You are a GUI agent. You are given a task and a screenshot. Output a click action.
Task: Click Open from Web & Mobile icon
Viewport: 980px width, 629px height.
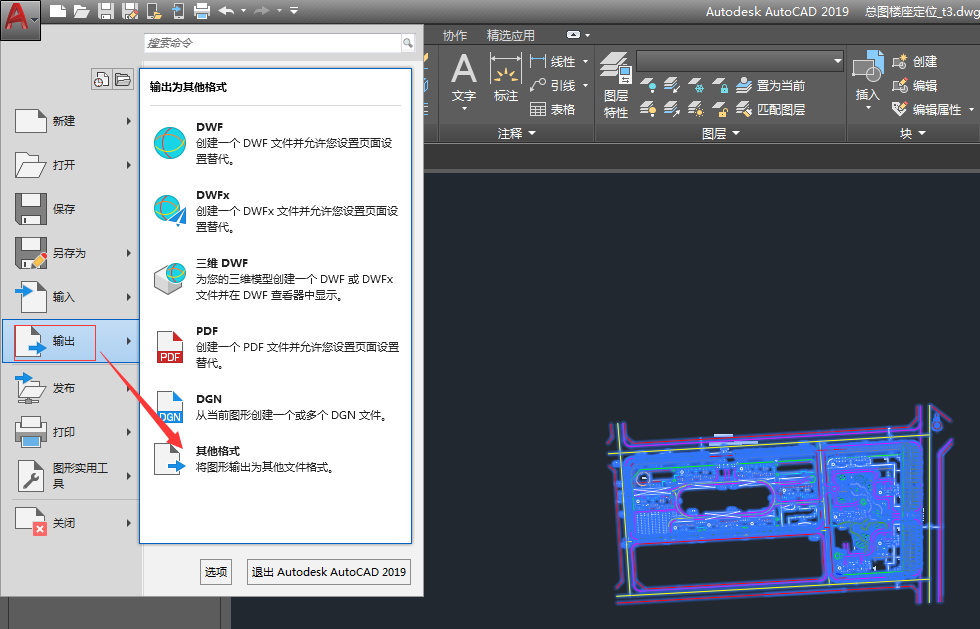pyautogui.click(x=154, y=11)
